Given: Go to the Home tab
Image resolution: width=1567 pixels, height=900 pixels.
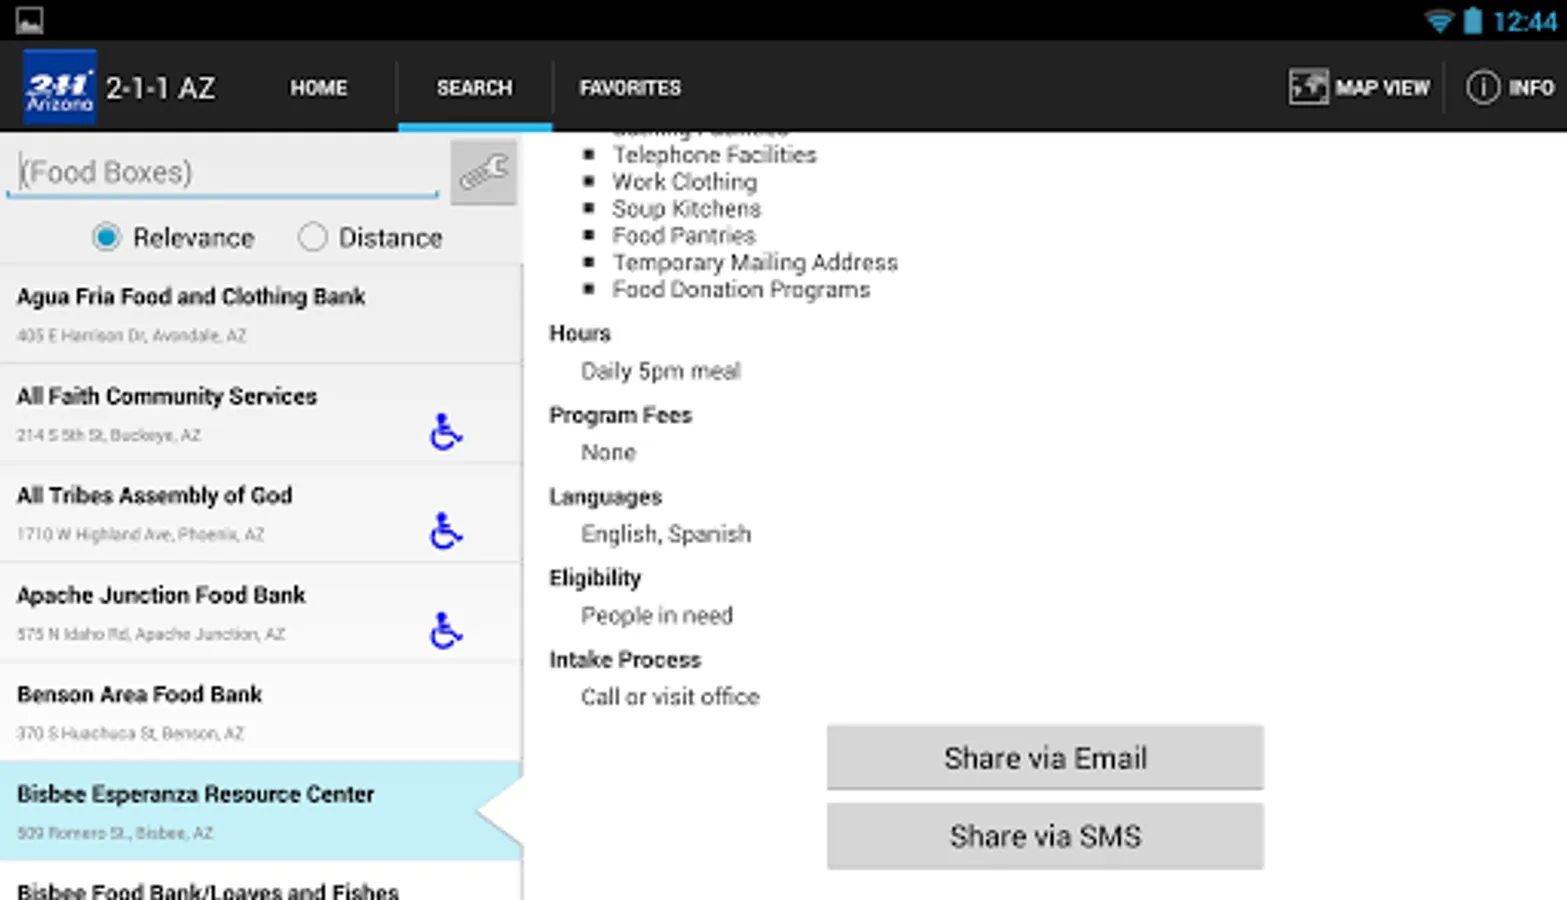Looking at the screenshot, I should tap(319, 88).
